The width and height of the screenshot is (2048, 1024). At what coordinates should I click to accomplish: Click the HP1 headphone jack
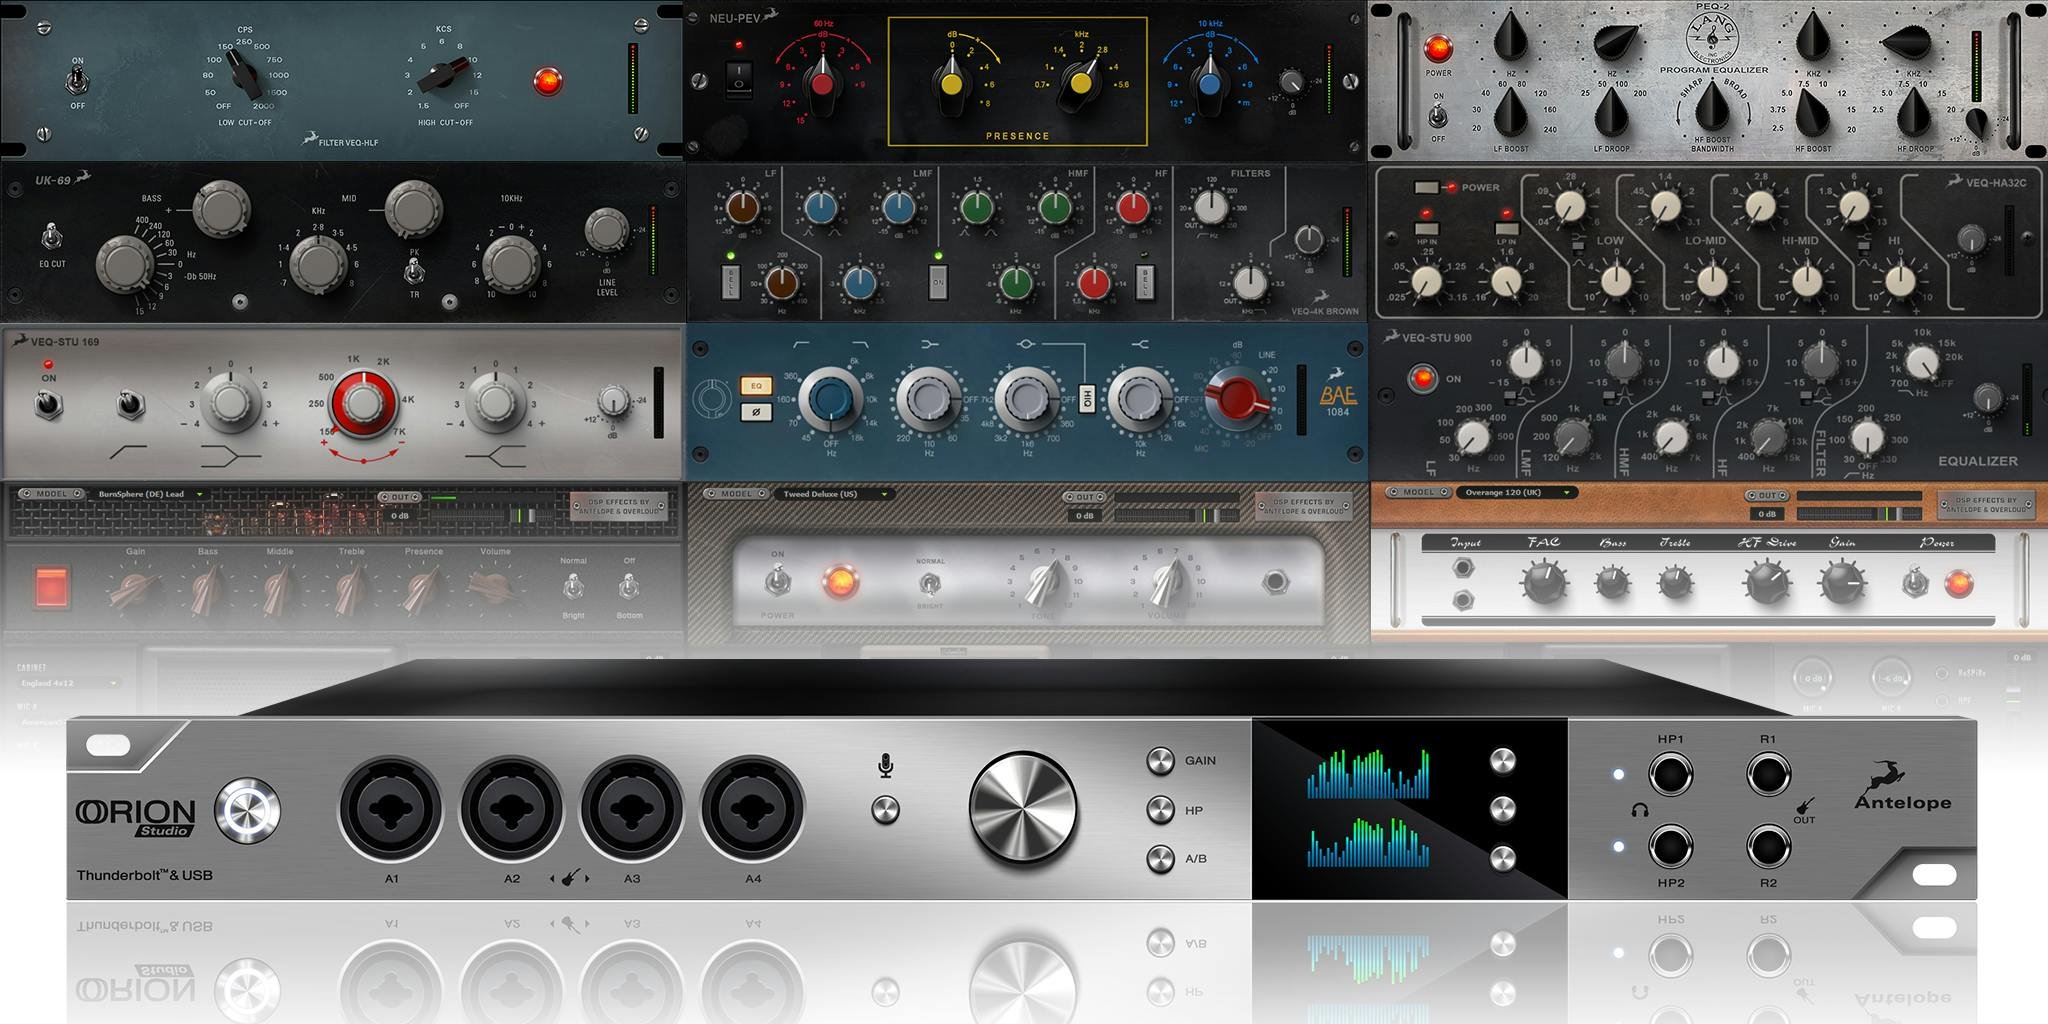(x=1670, y=775)
